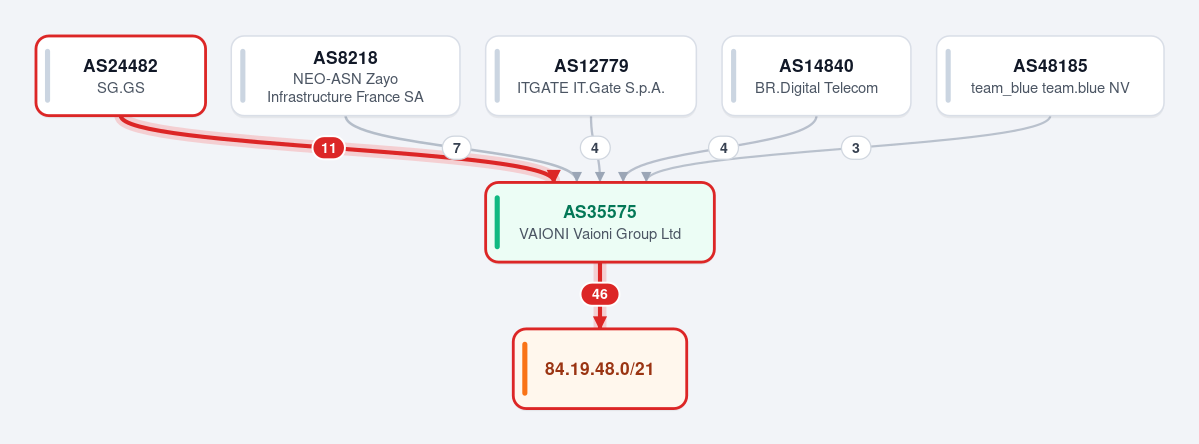This screenshot has width=1199, height=444.
Task: Click the gray bar on AS8218 node
Action: [243, 76]
